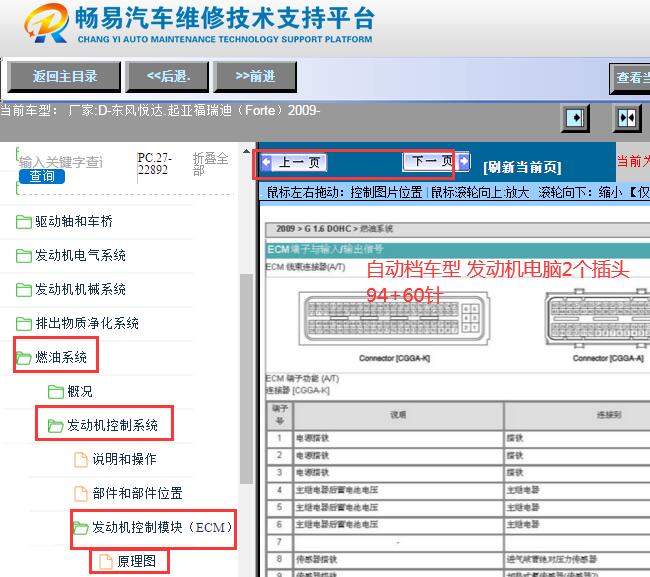Screen dimensions: 650x577
Task: Click the tree panel scrollbar thumb
Action: tap(246, 379)
